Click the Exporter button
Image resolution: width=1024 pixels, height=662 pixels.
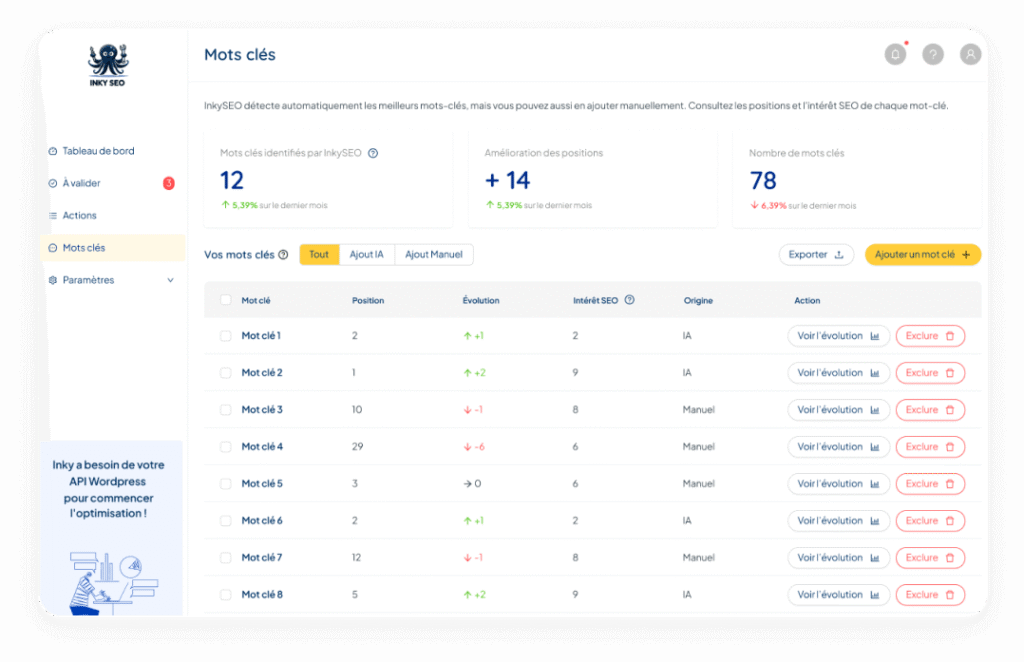[816, 255]
